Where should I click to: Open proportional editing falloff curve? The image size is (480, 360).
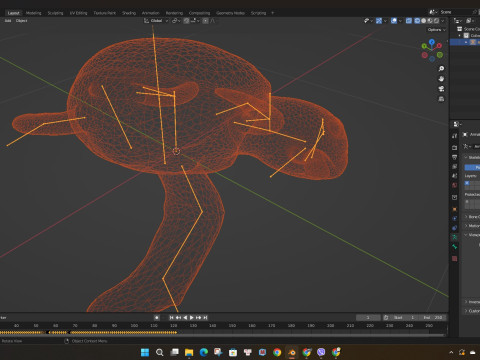click(212, 21)
